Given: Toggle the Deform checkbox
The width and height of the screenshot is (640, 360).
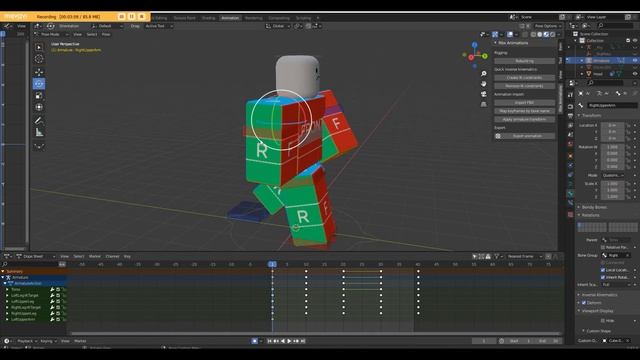Looking at the screenshot, I should pyautogui.click(x=584, y=303).
